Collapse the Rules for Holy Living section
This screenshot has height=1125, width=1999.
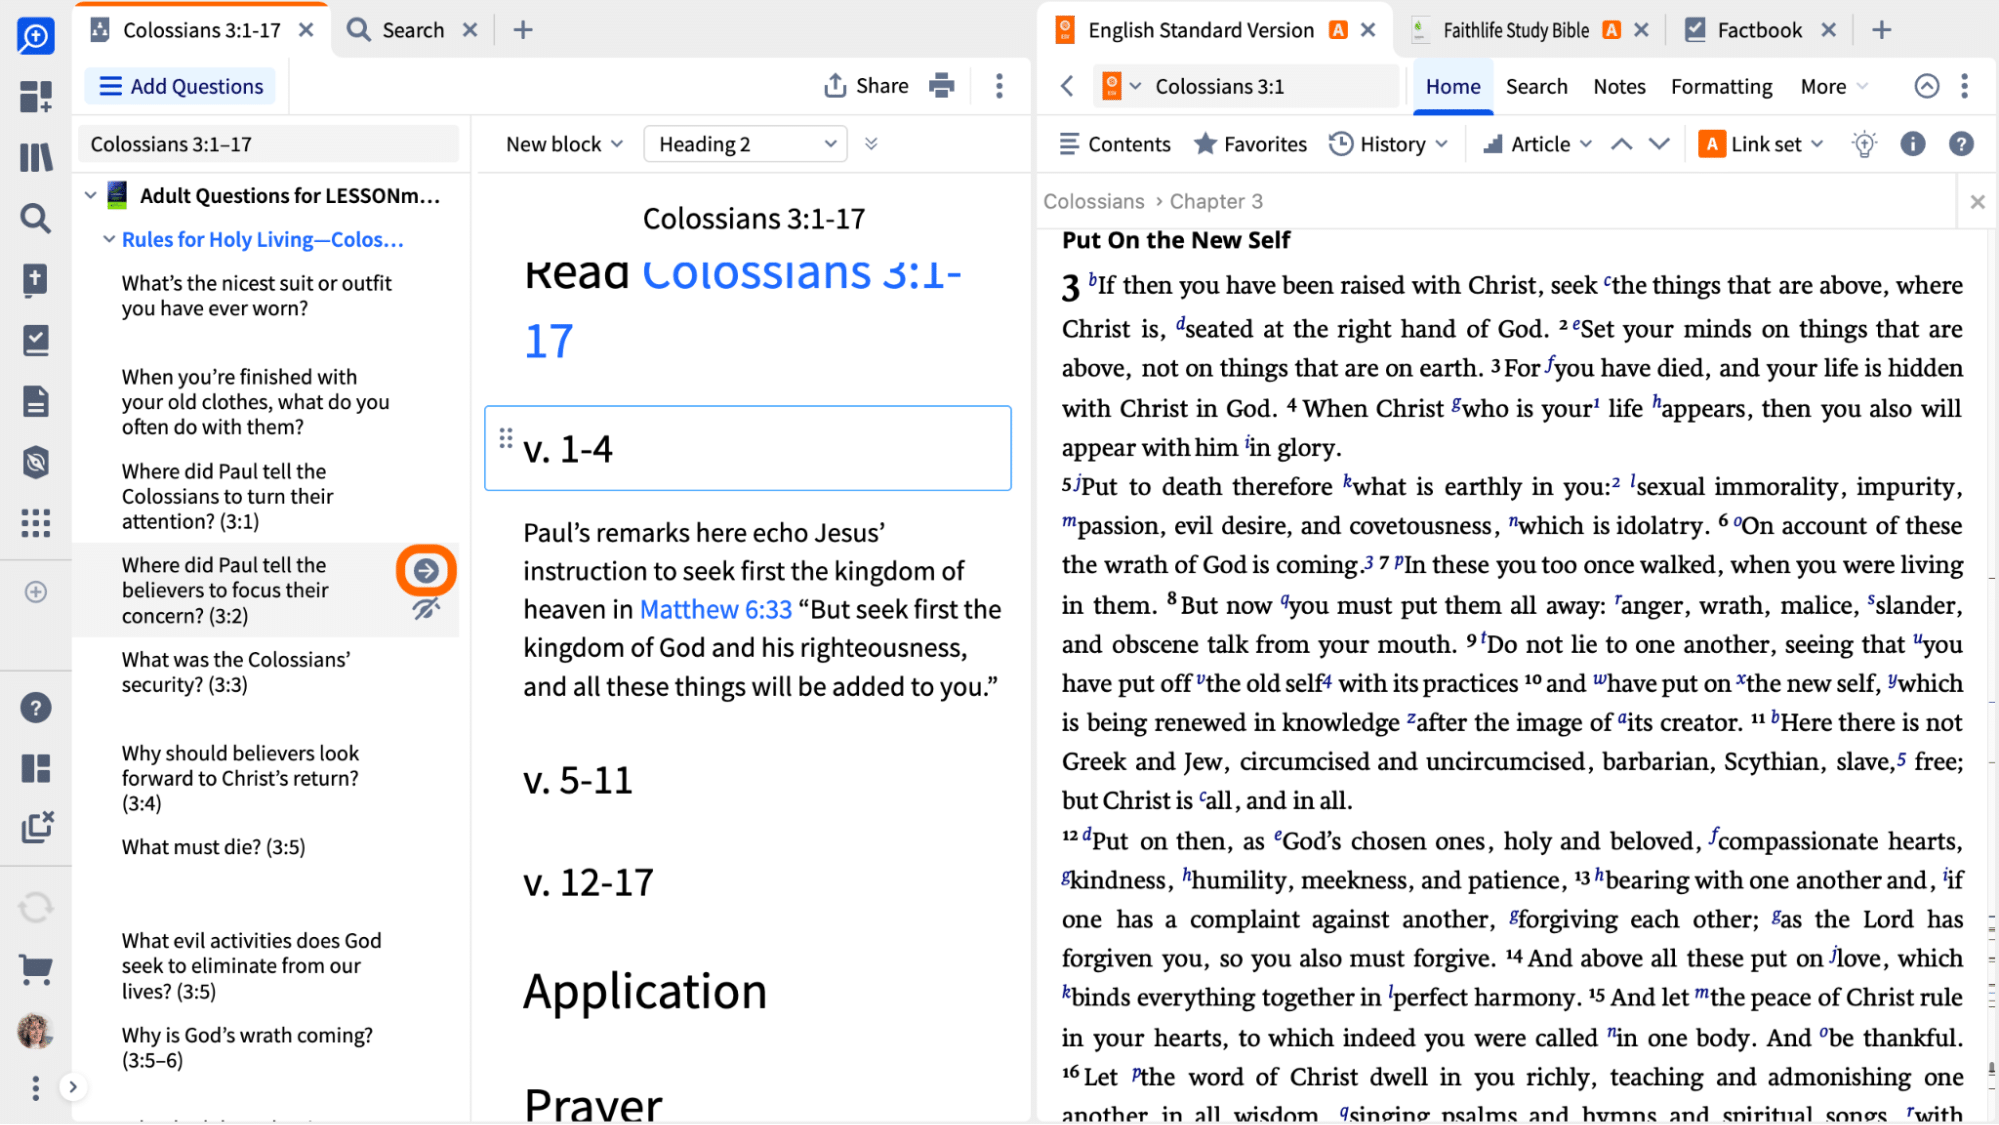(109, 240)
